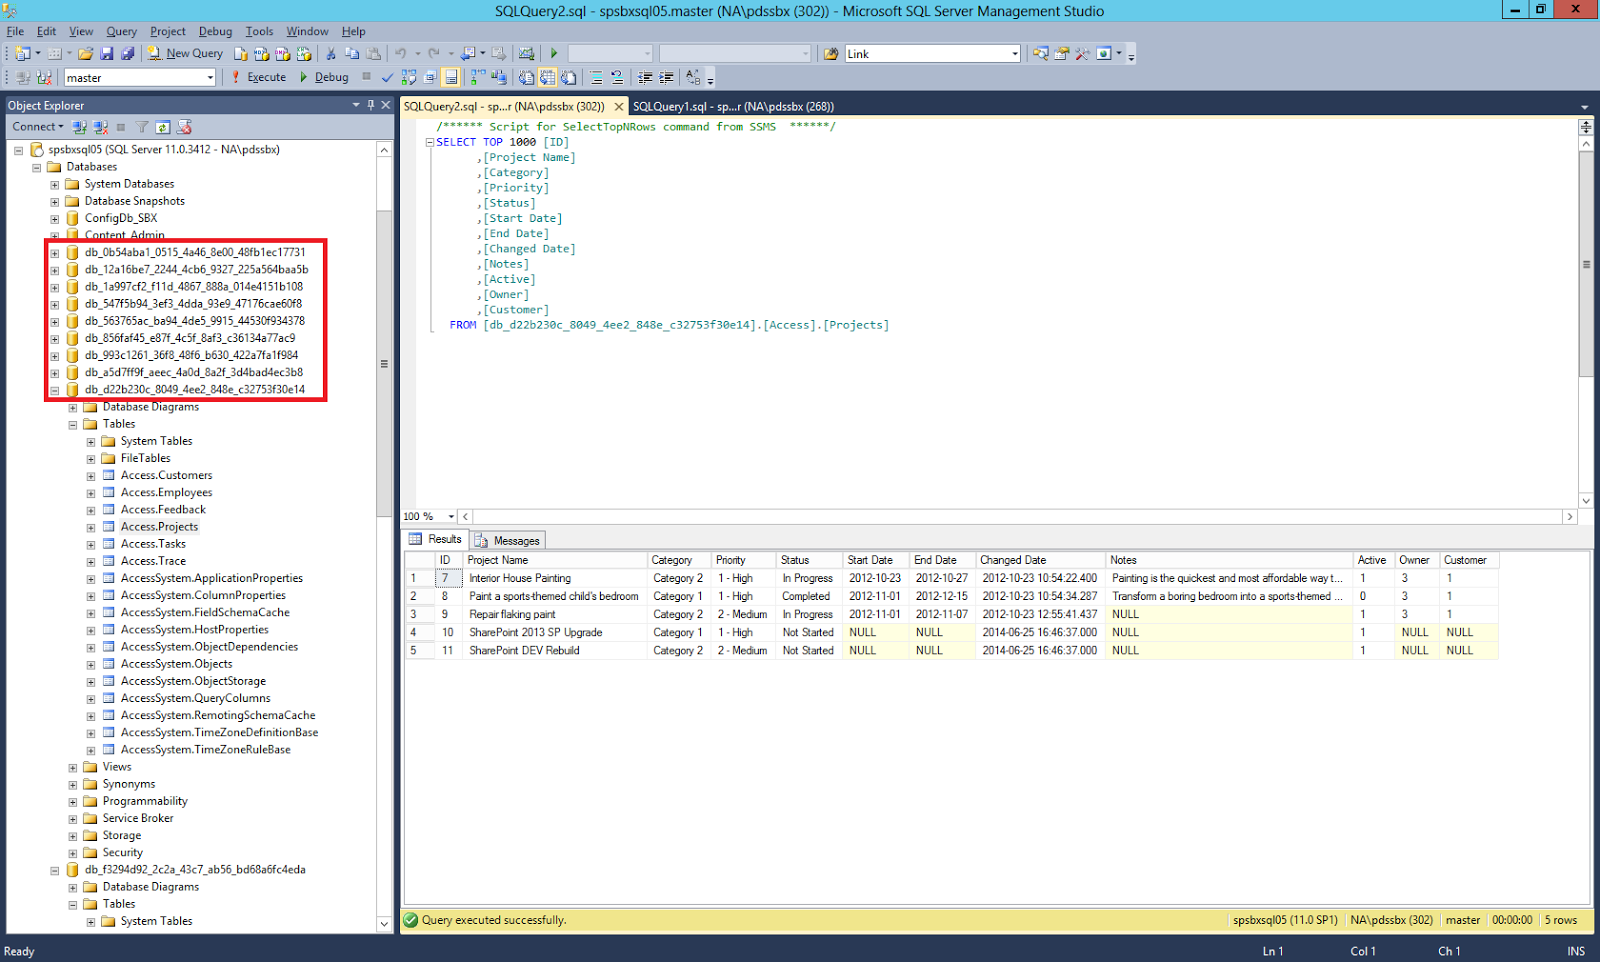Click the Solution Explorer icon next to Link box

click(x=1041, y=54)
